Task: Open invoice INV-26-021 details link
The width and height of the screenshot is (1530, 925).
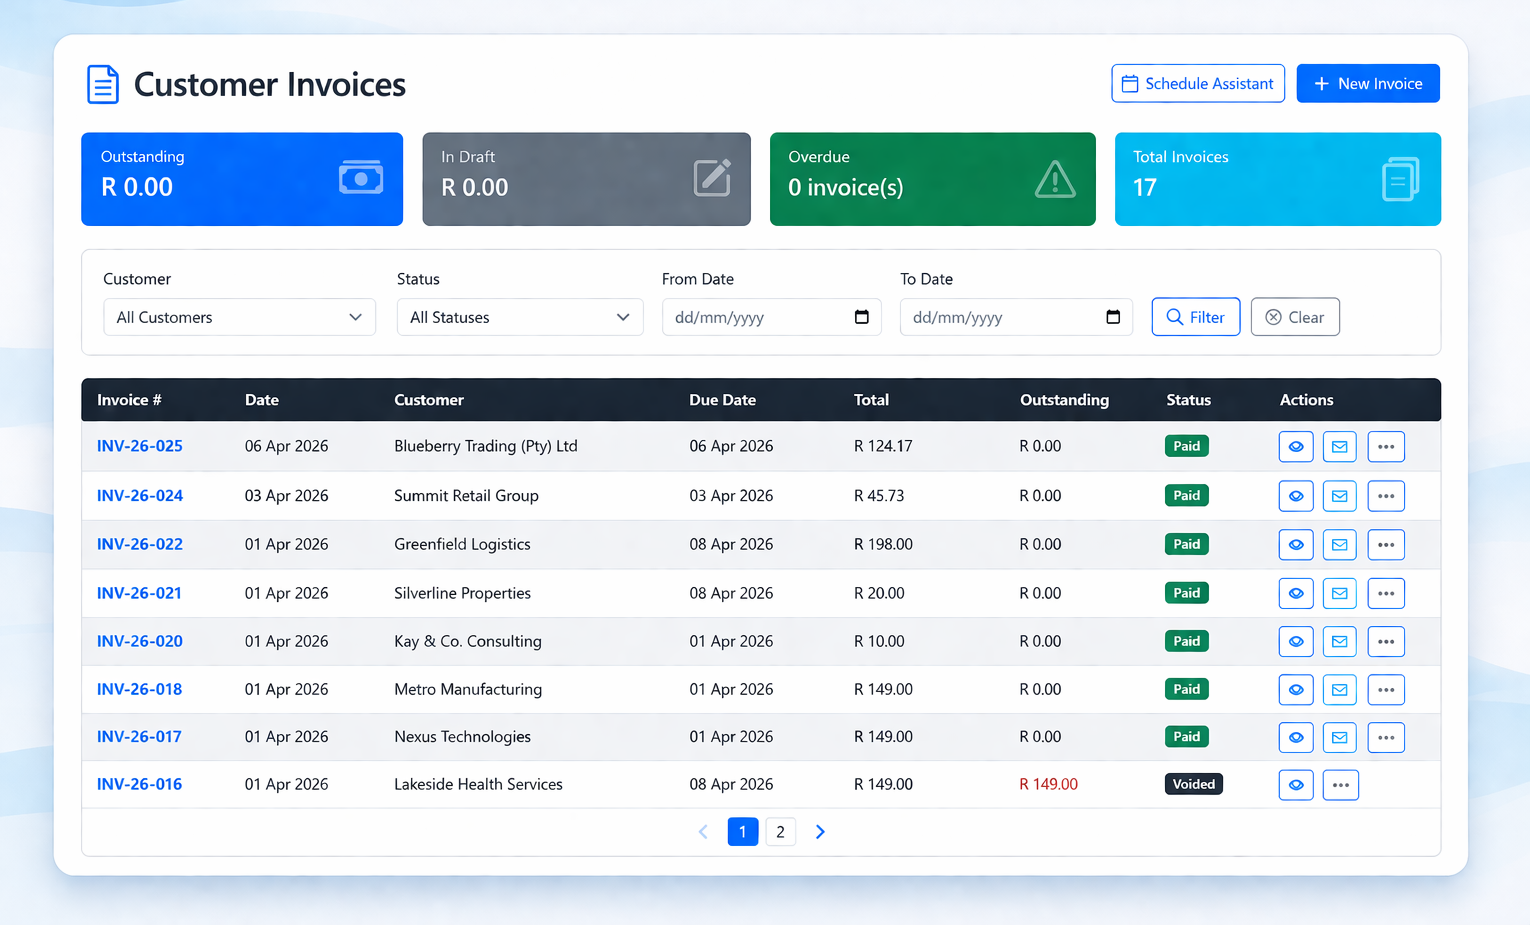Action: [139, 593]
